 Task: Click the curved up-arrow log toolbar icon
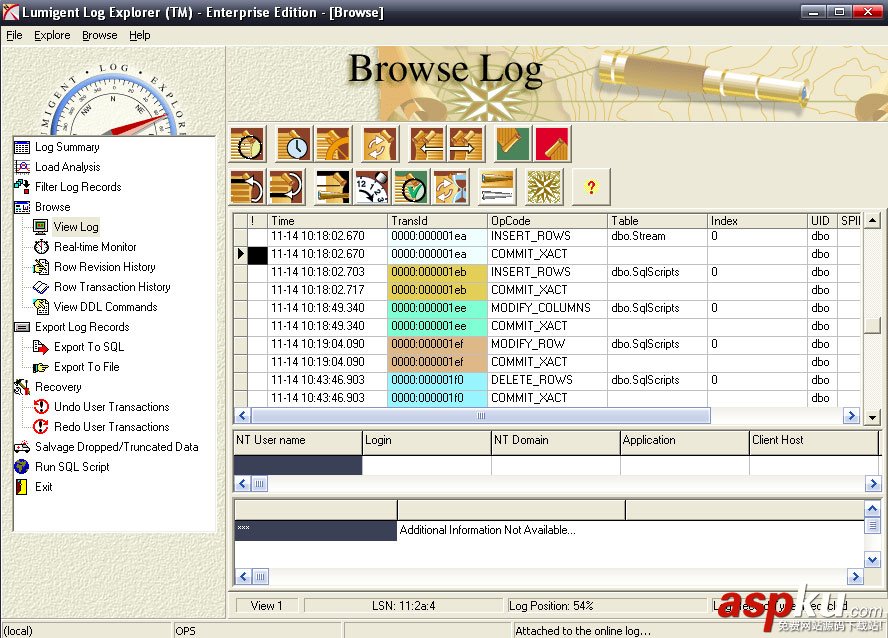pyautogui.click(x=248, y=187)
